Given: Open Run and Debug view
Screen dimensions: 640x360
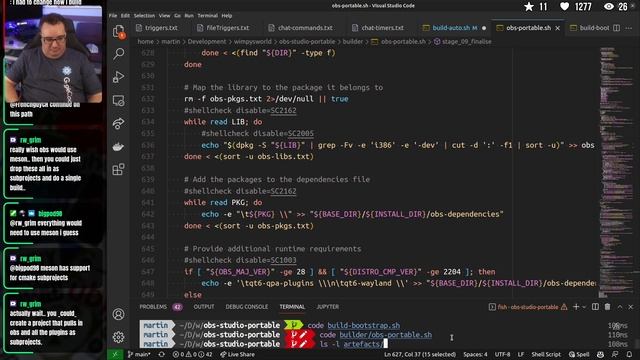Looking at the screenshot, I should (118, 77).
